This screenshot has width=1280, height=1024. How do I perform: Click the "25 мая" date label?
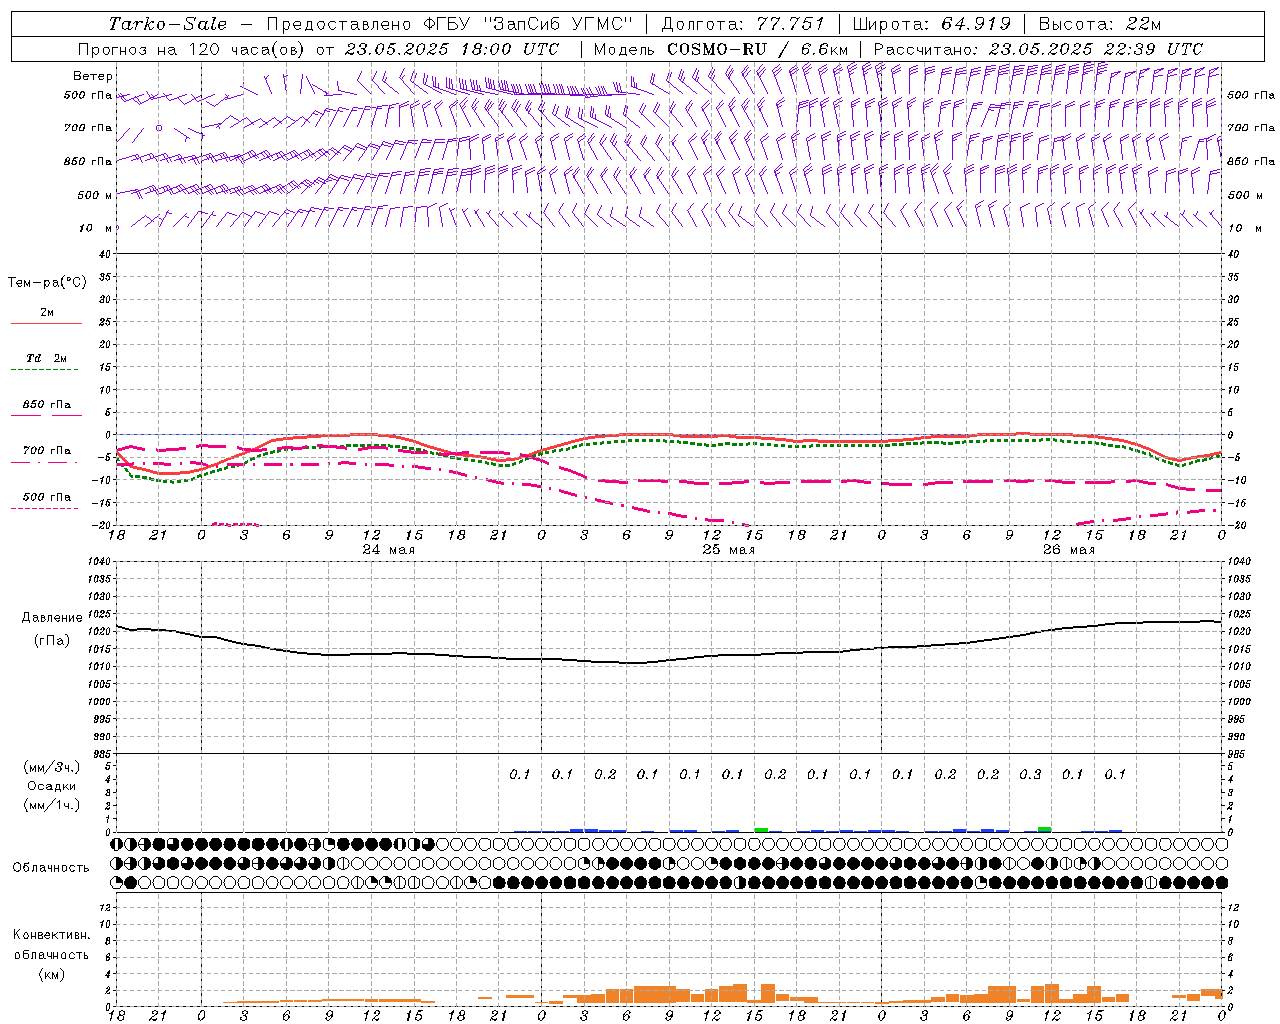728,550
